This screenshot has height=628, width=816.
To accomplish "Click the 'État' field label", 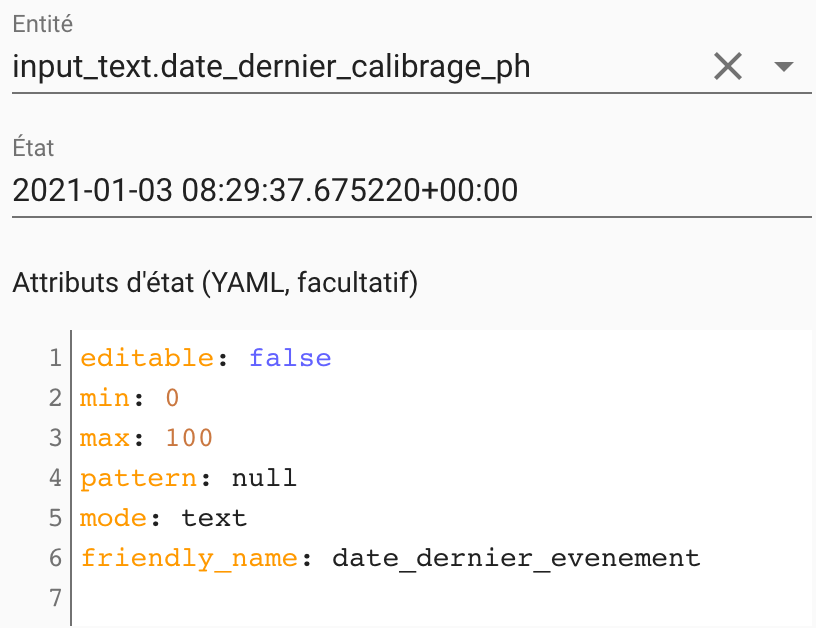I will pyautogui.click(x=33, y=148).
